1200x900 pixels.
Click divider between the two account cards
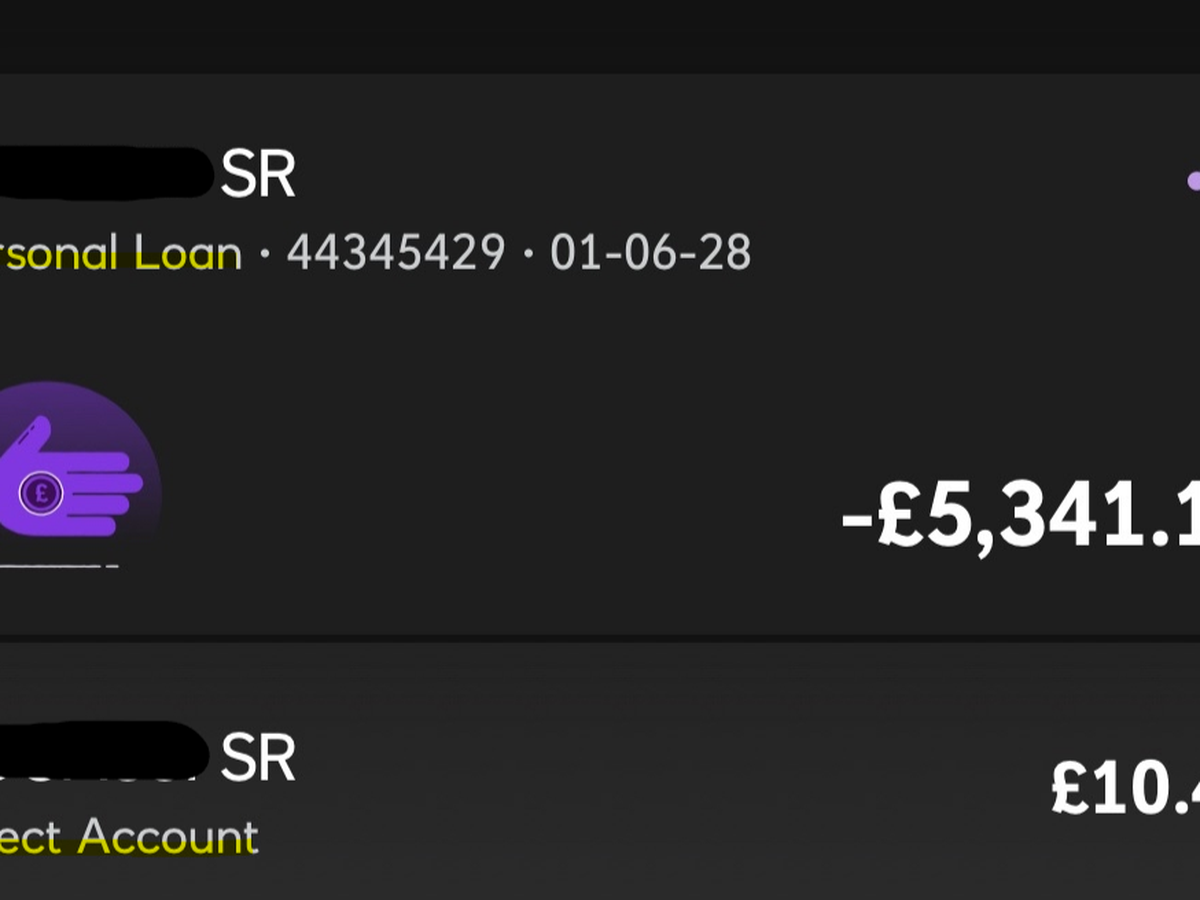click(x=600, y=637)
